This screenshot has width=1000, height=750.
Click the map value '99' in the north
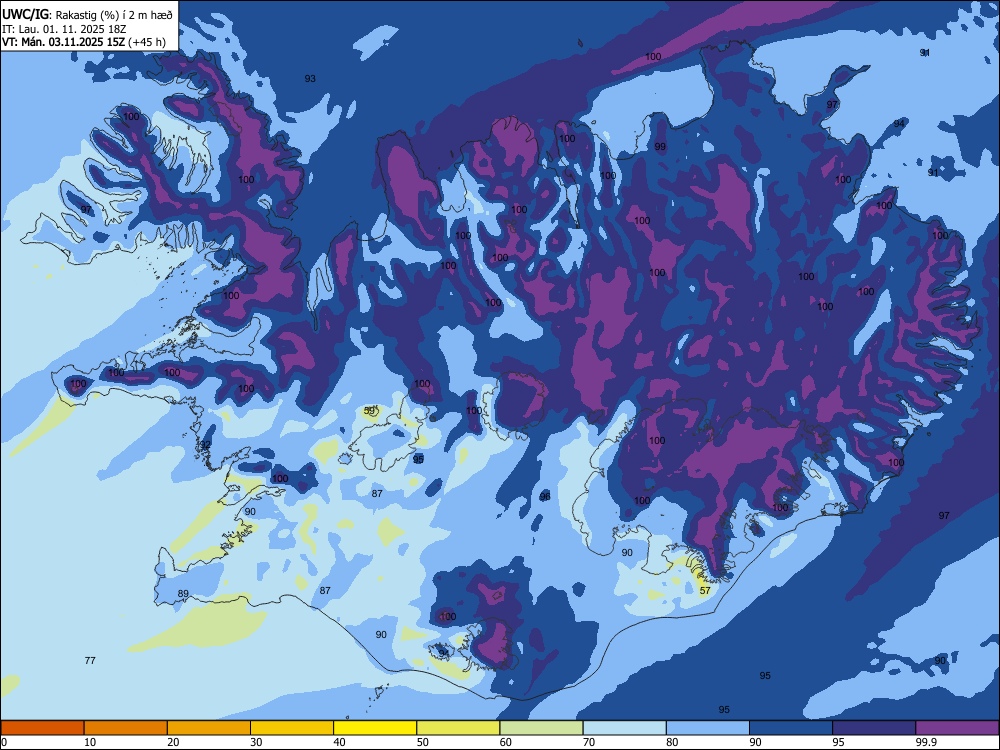[x=660, y=146]
